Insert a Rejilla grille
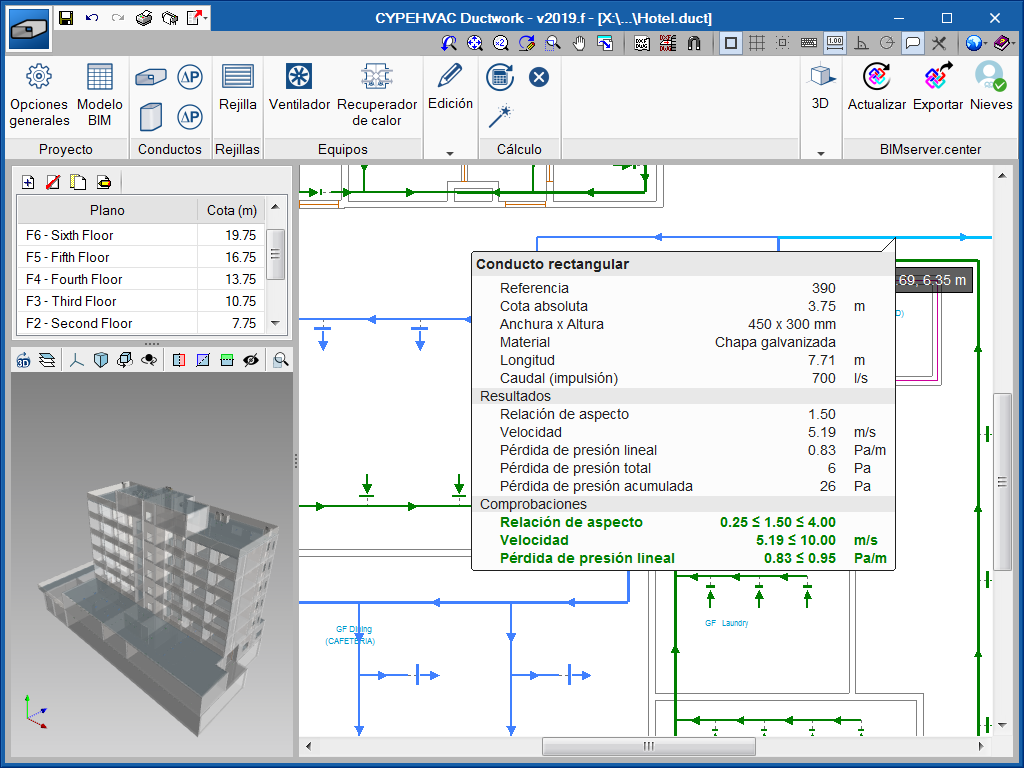This screenshot has height=768, width=1024. [238, 88]
